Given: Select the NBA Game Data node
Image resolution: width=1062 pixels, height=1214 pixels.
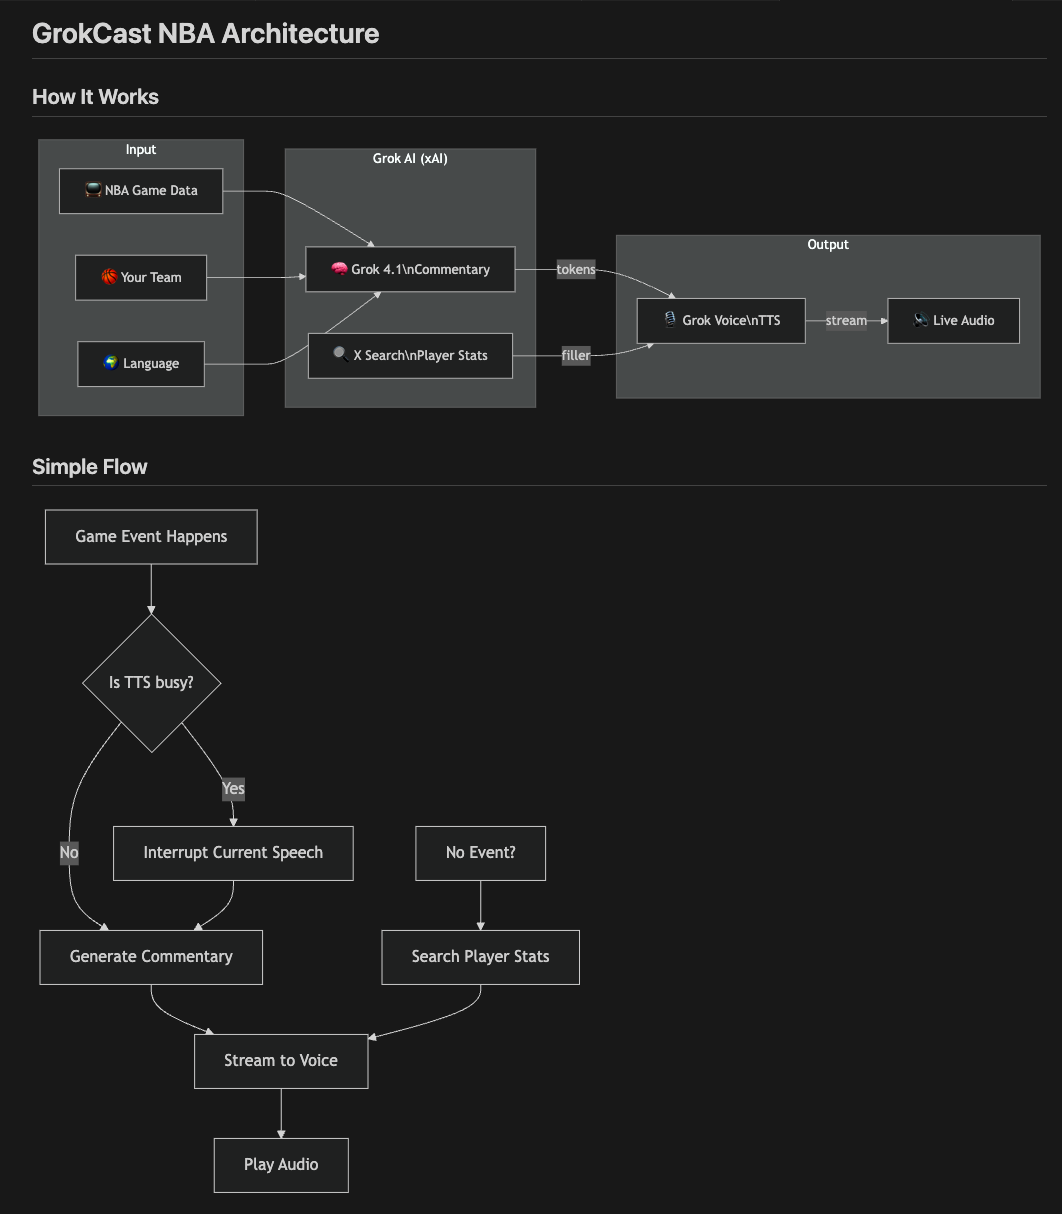Looking at the screenshot, I should [x=141, y=190].
